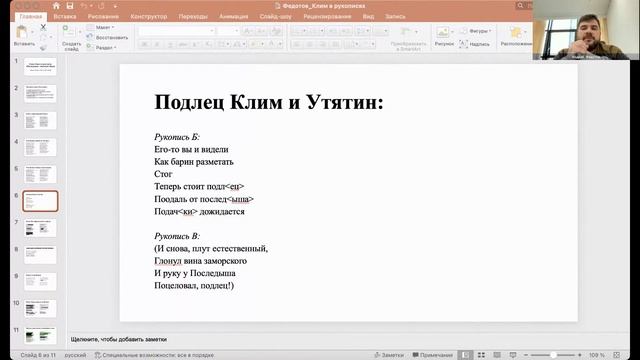Screen dimensions: 640x360
Task: Switch to Normal view icon in status bar
Action: point(465,355)
